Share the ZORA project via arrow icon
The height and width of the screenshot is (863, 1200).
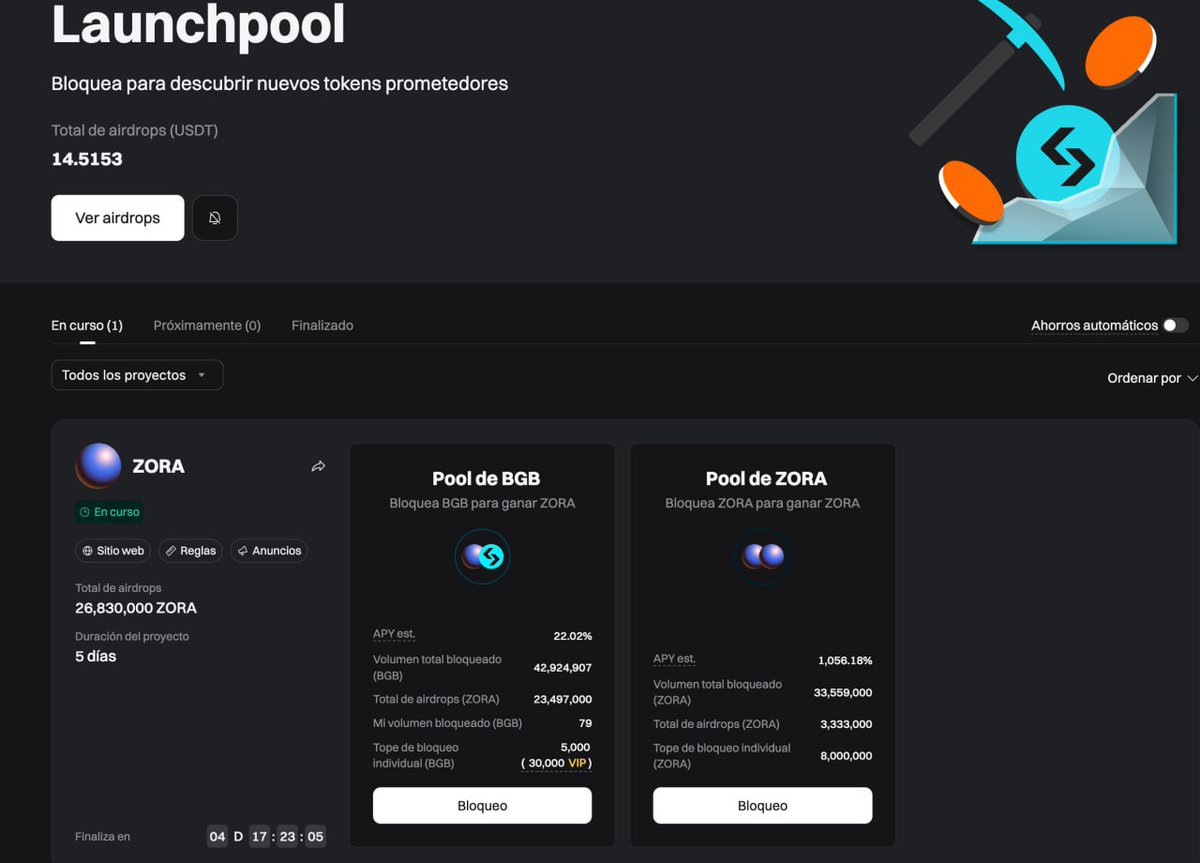pos(318,466)
